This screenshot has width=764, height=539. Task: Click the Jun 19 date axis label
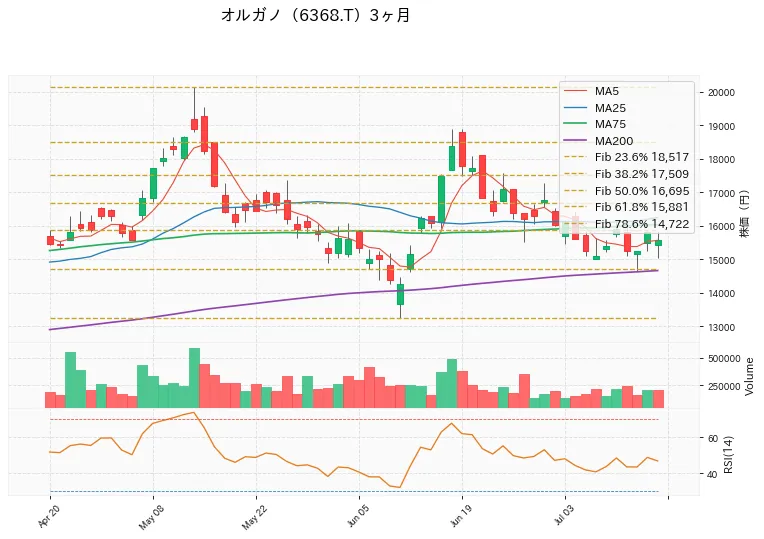[460, 516]
